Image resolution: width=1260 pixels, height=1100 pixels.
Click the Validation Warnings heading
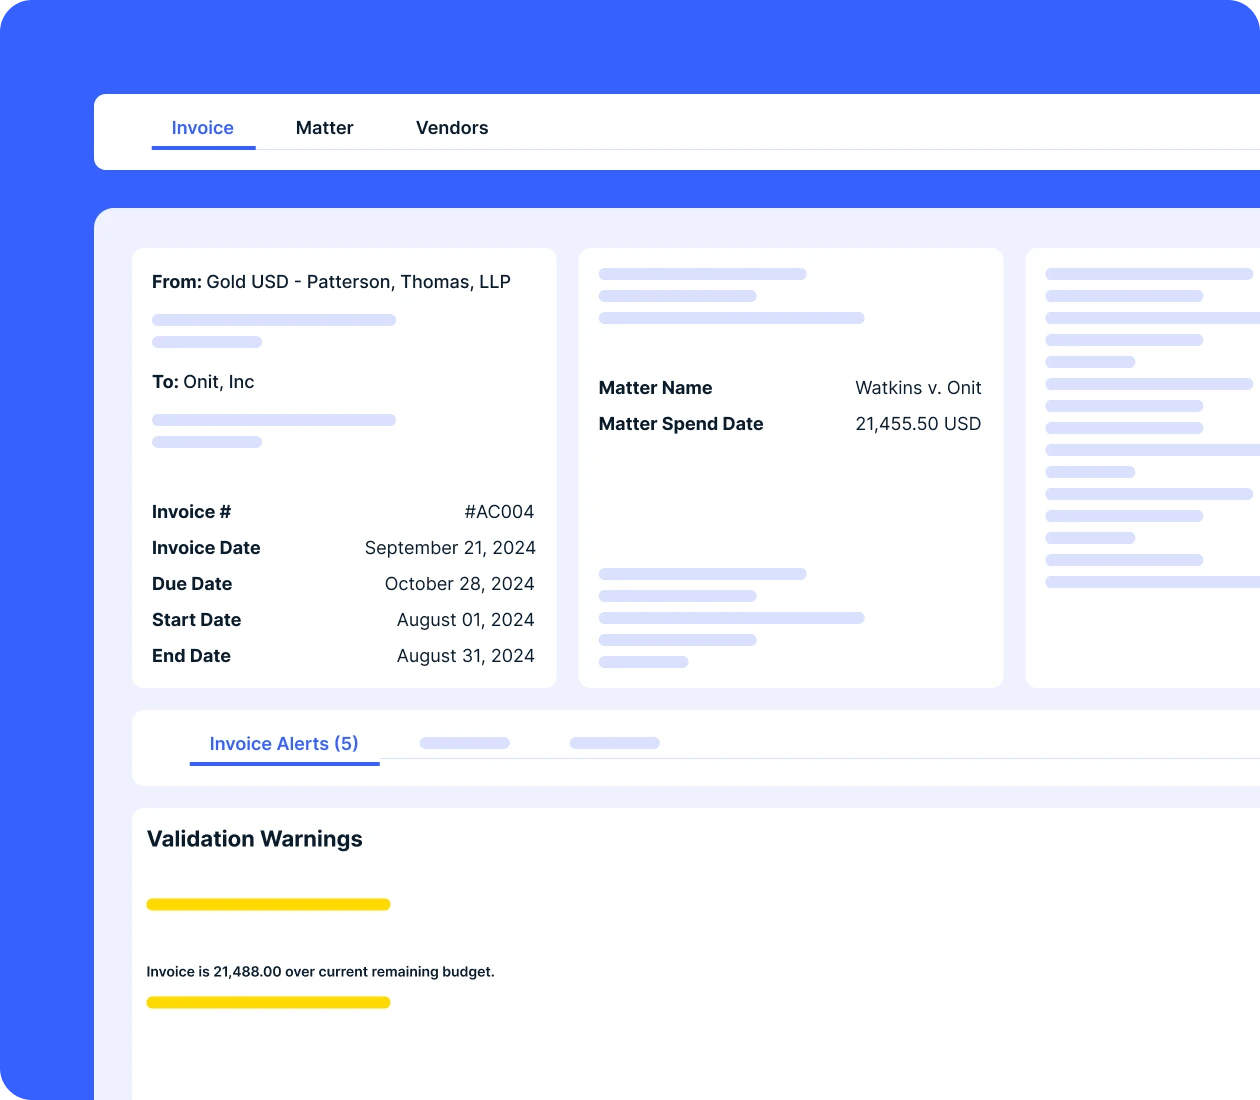pyautogui.click(x=255, y=839)
